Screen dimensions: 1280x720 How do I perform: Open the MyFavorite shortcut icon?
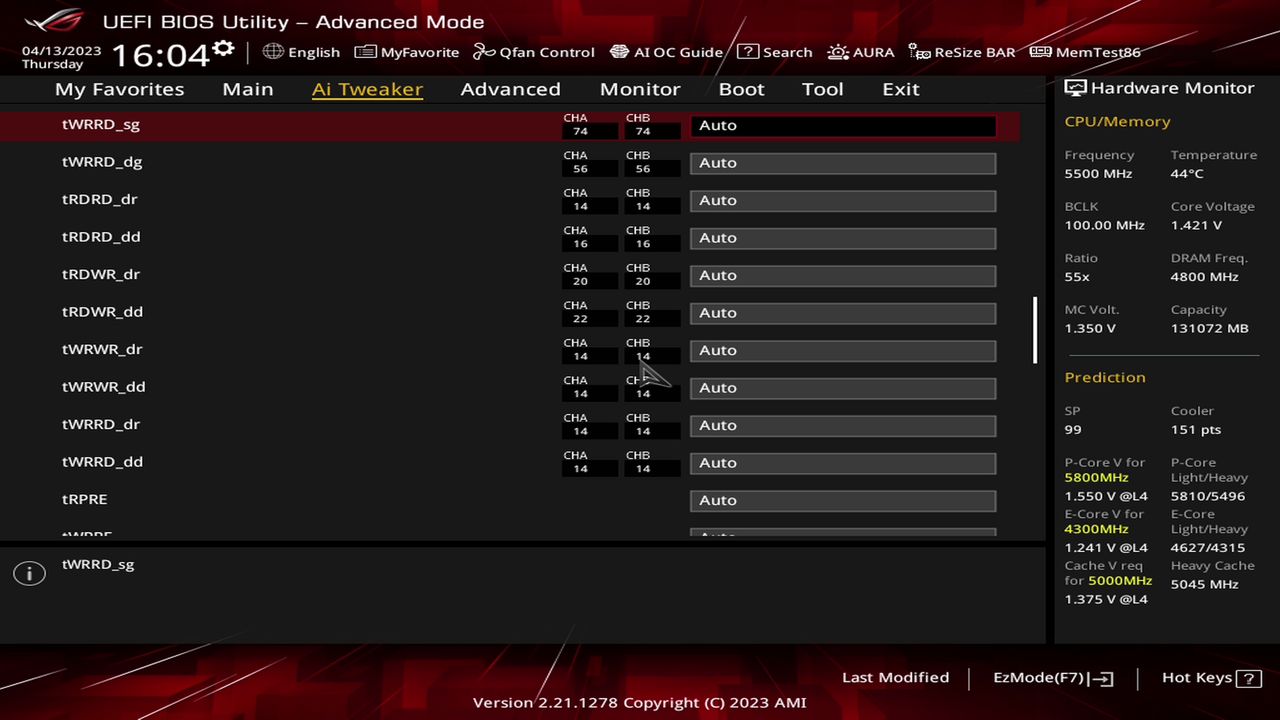pyautogui.click(x=365, y=51)
